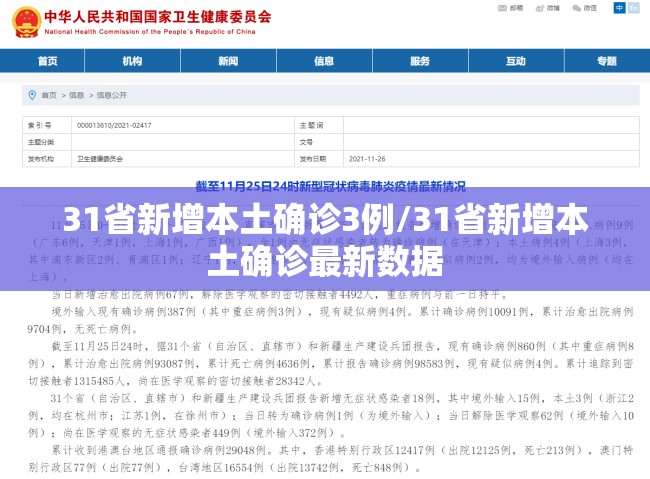Open the 互动 navigation tab
650x479 pixels.
516,61
